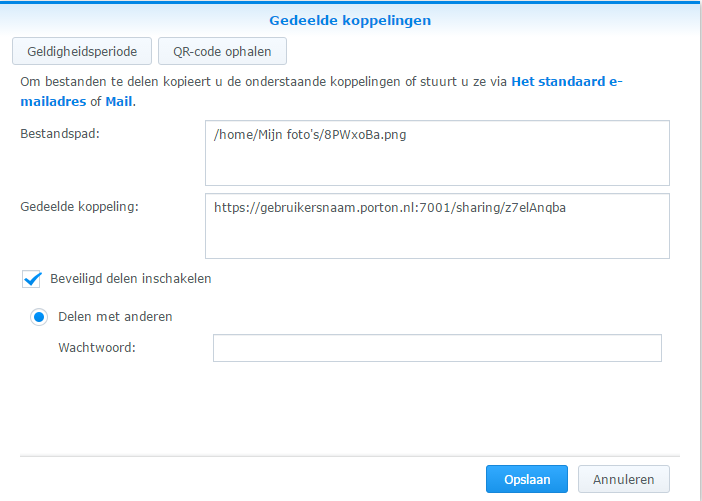
Task: Uncheck the Beveiligd delen inschakelen checkbox
Action: click(31, 279)
